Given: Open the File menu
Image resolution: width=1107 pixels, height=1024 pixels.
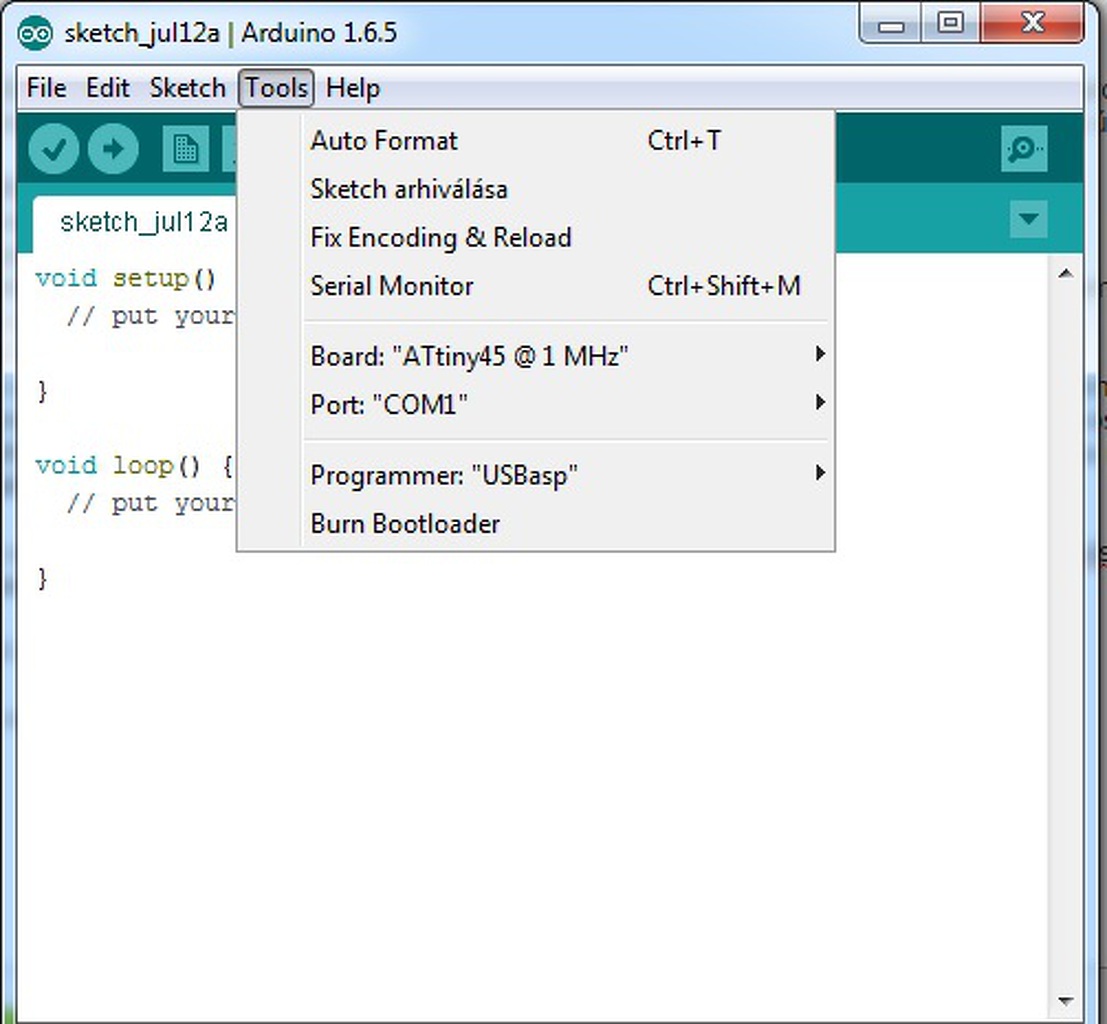Looking at the screenshot, I should [47, 88].
